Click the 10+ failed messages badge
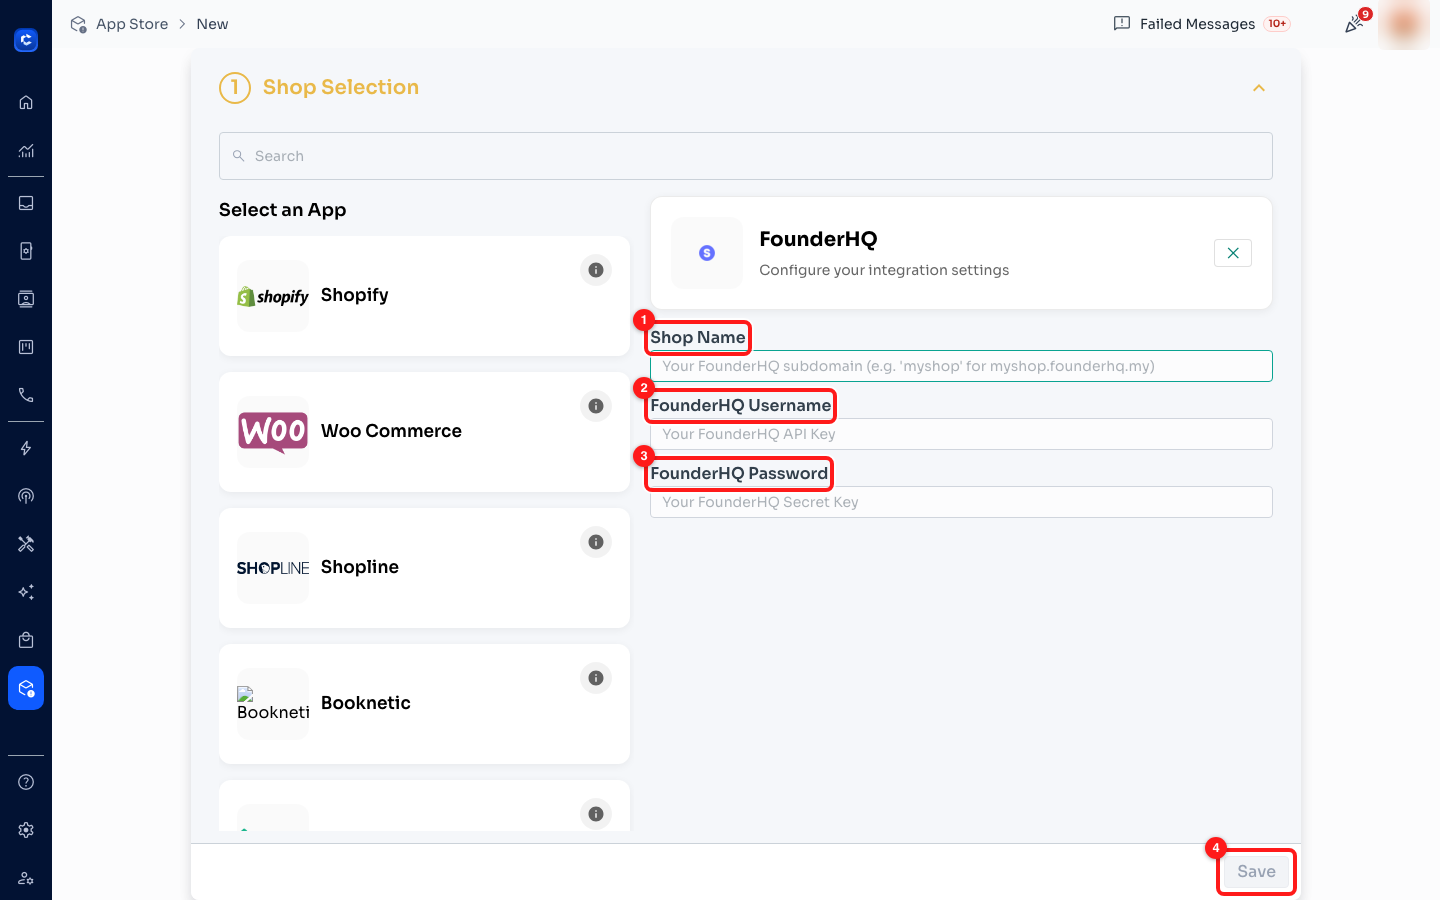The image size is (1440, 900). pos(1277,24)
